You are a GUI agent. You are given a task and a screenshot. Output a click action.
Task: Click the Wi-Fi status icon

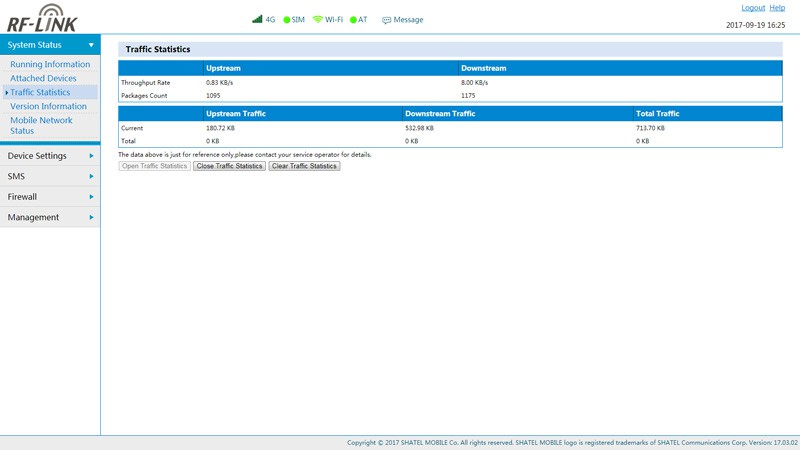[318, 19]
